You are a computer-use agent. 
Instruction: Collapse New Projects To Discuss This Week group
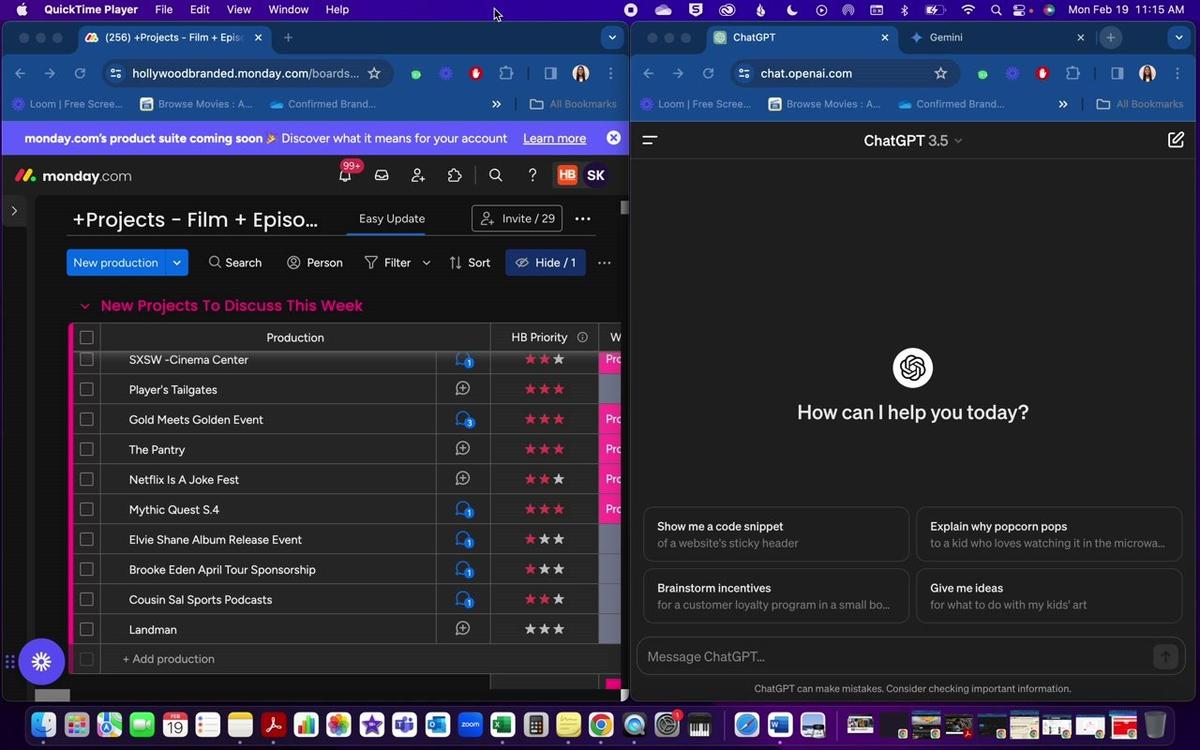(x=85, y=306)
